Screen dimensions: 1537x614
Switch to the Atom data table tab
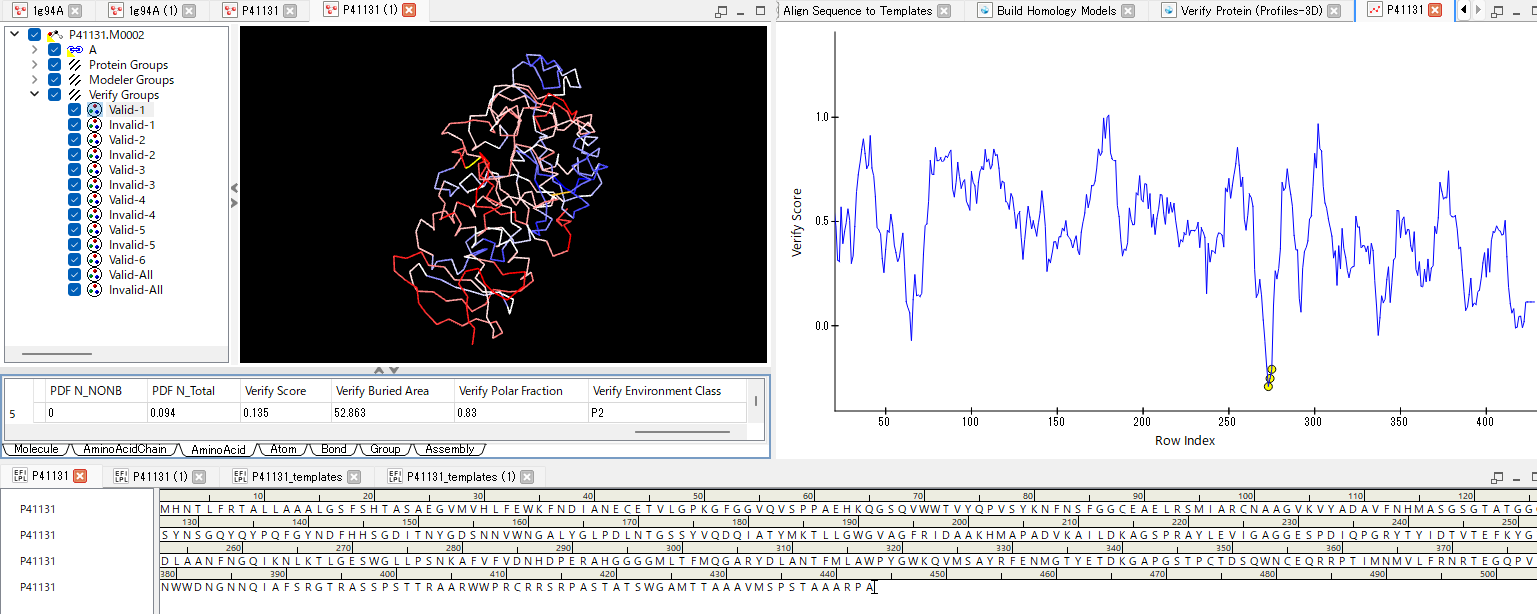click(x=283, y=450)
